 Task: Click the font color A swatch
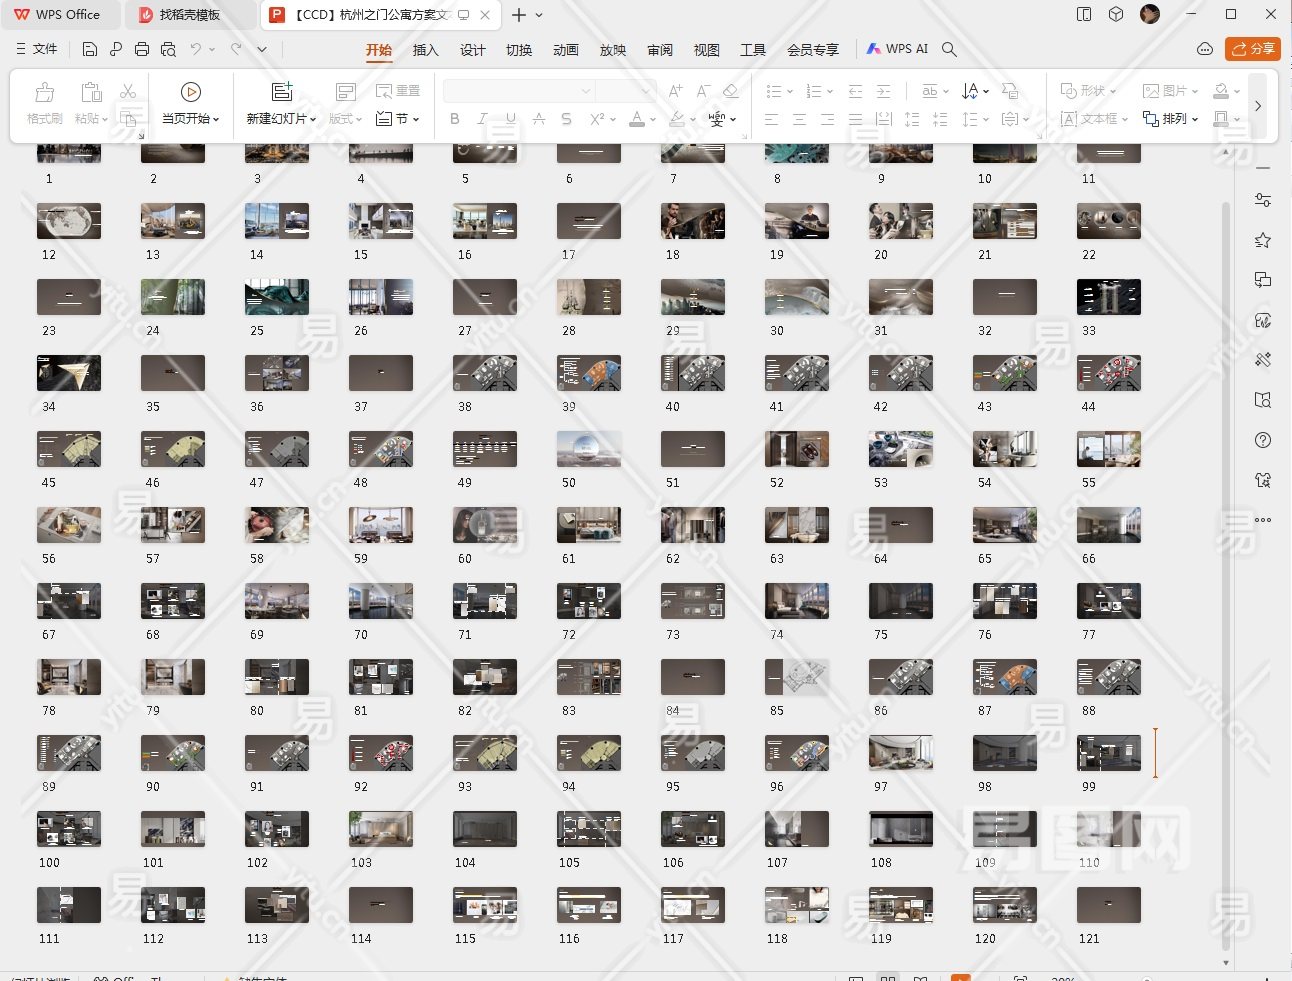637,119
